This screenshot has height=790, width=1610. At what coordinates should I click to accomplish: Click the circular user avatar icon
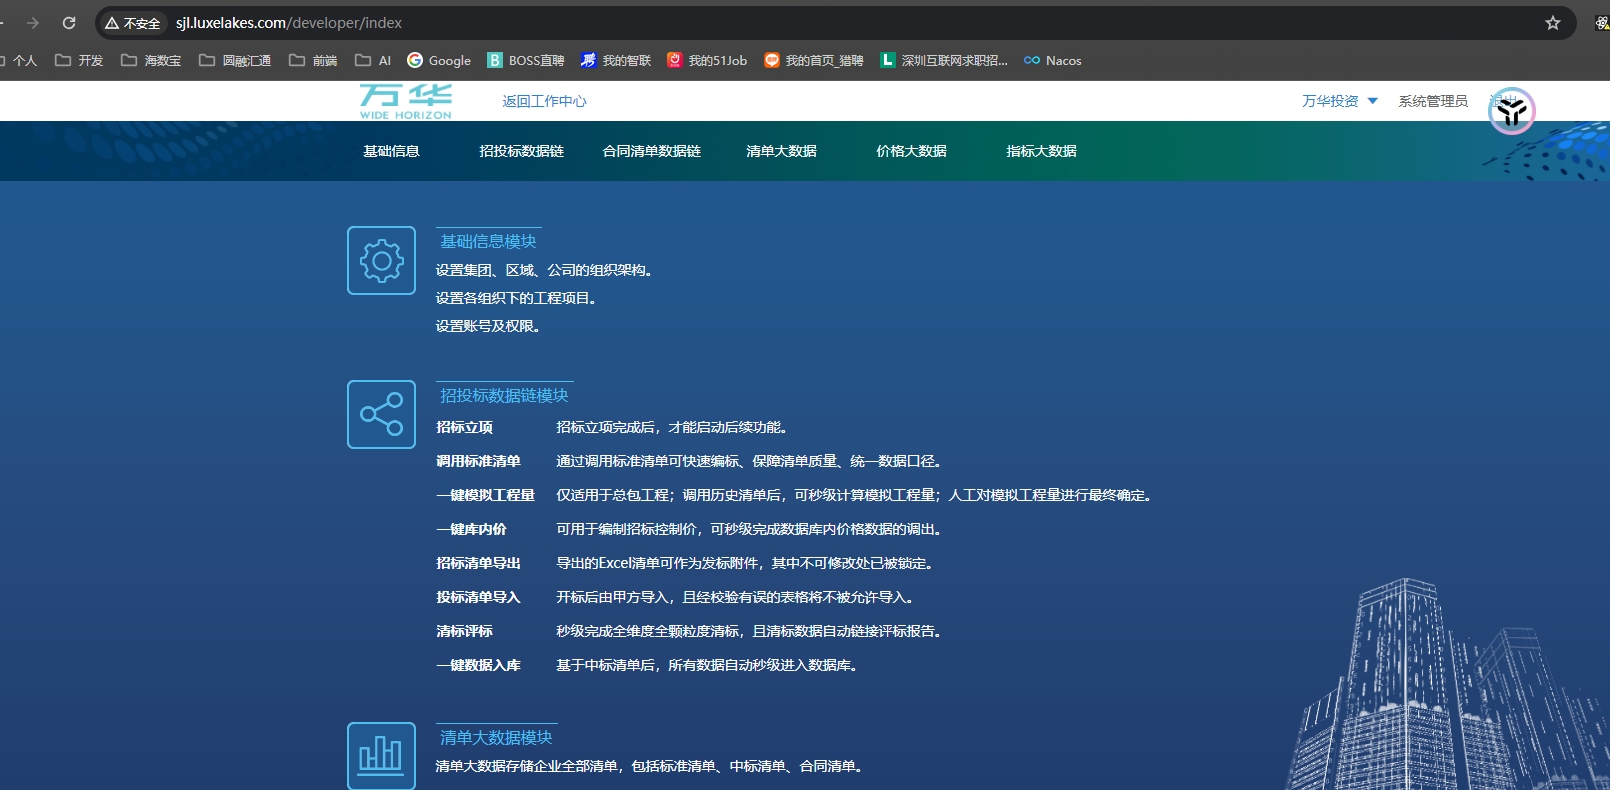[x=1511, y=111]
